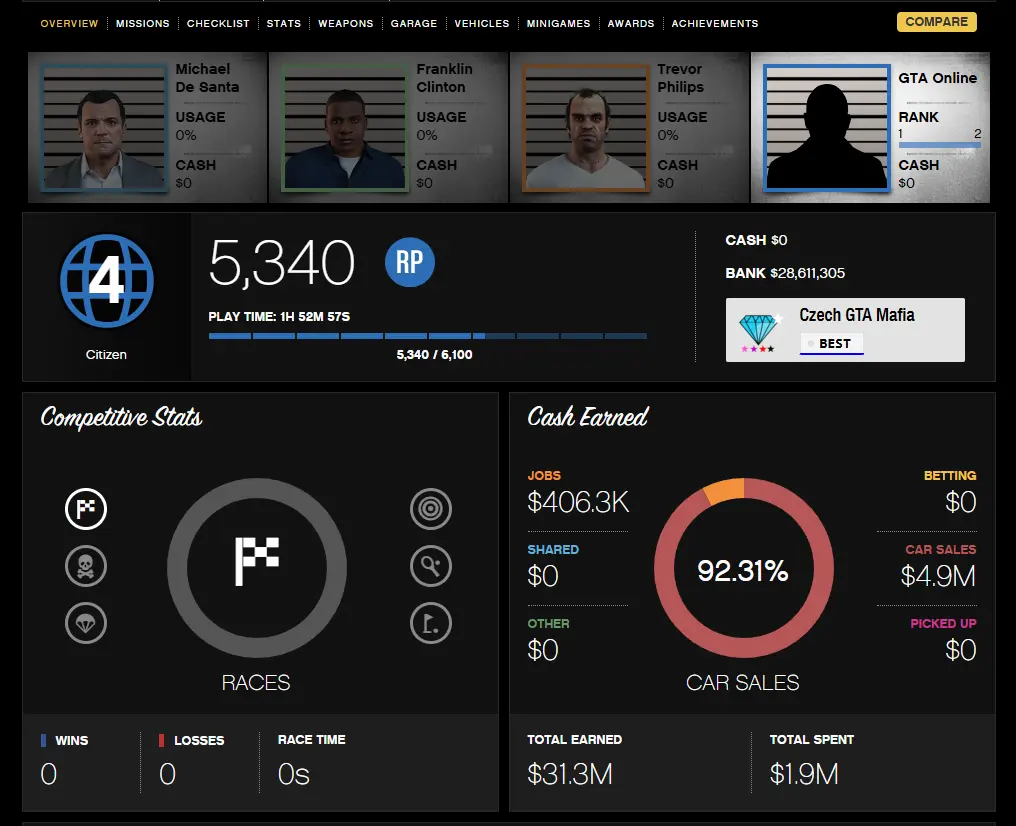Click the yellow Compare button
The width and height of the screenshot is (1016, 826).
pos(936,22)
